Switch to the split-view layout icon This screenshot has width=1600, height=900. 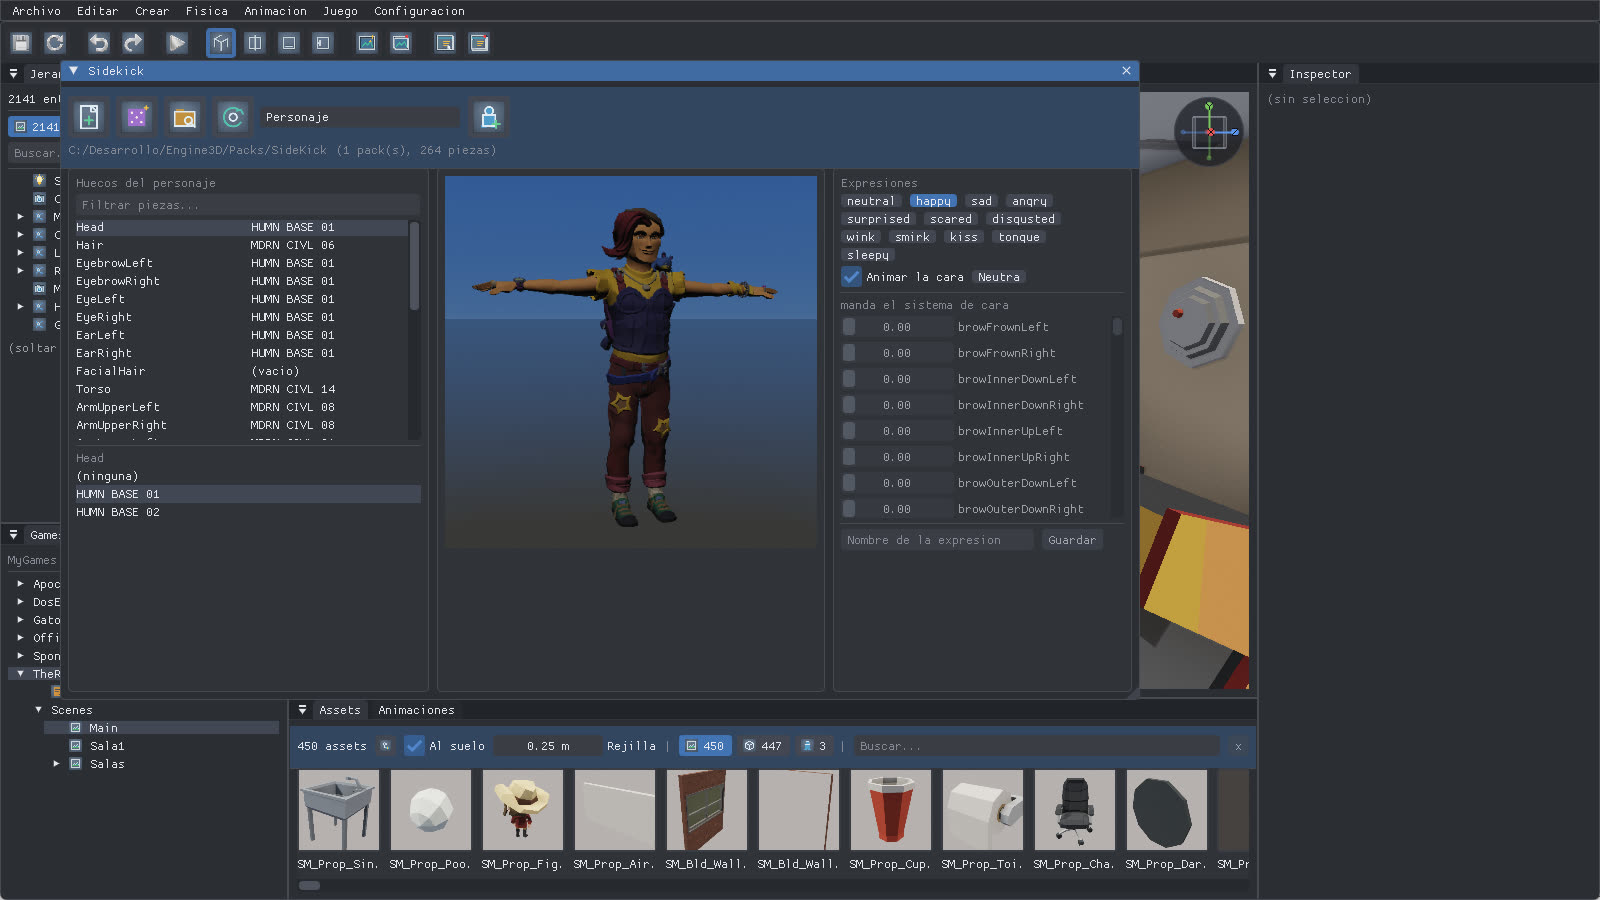(x=255, y=43)
